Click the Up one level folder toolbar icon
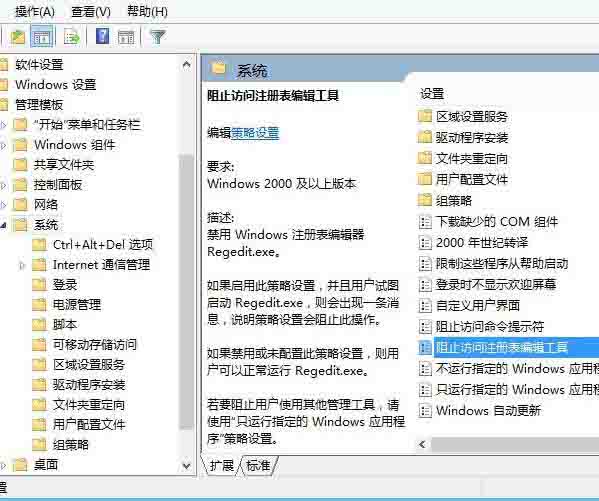 18,37
